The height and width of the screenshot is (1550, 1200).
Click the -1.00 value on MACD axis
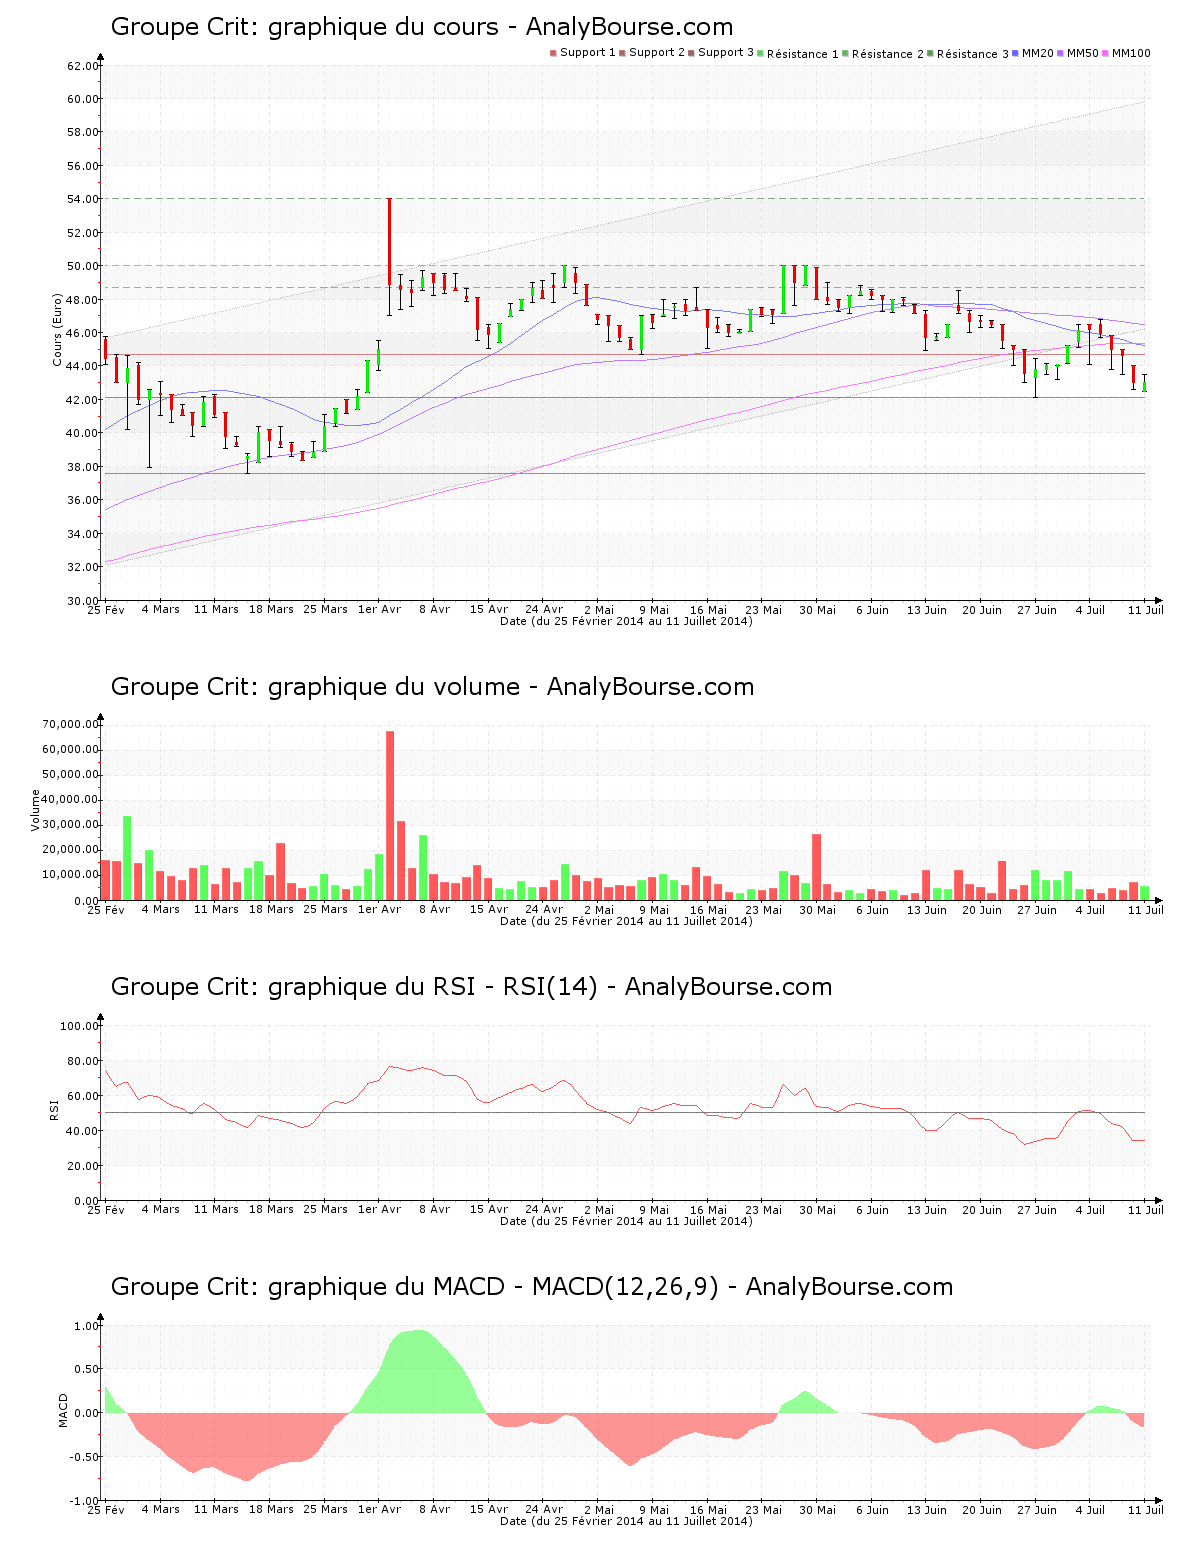86,1501
